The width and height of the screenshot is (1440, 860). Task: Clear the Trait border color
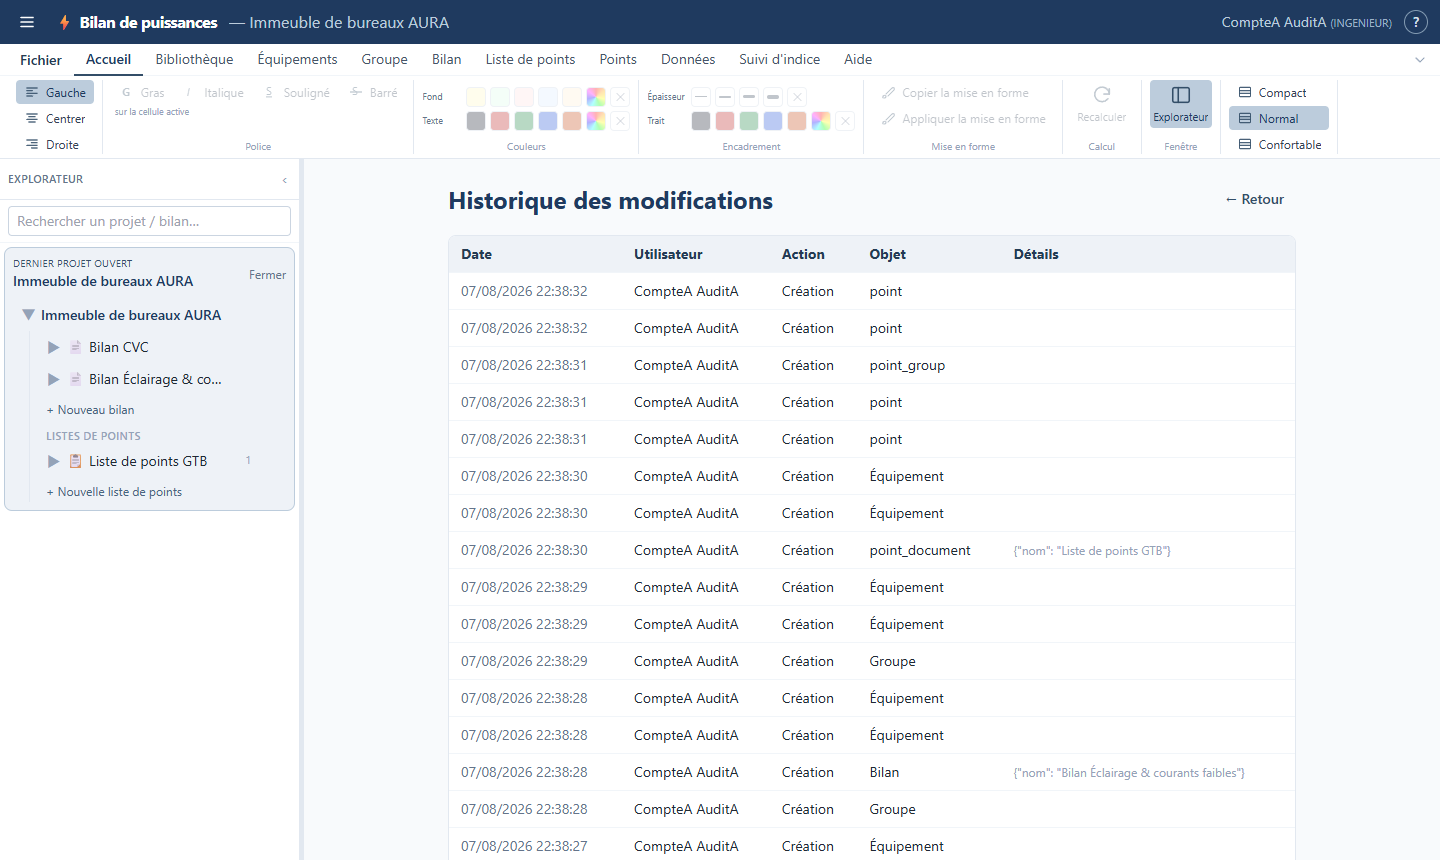846,121
